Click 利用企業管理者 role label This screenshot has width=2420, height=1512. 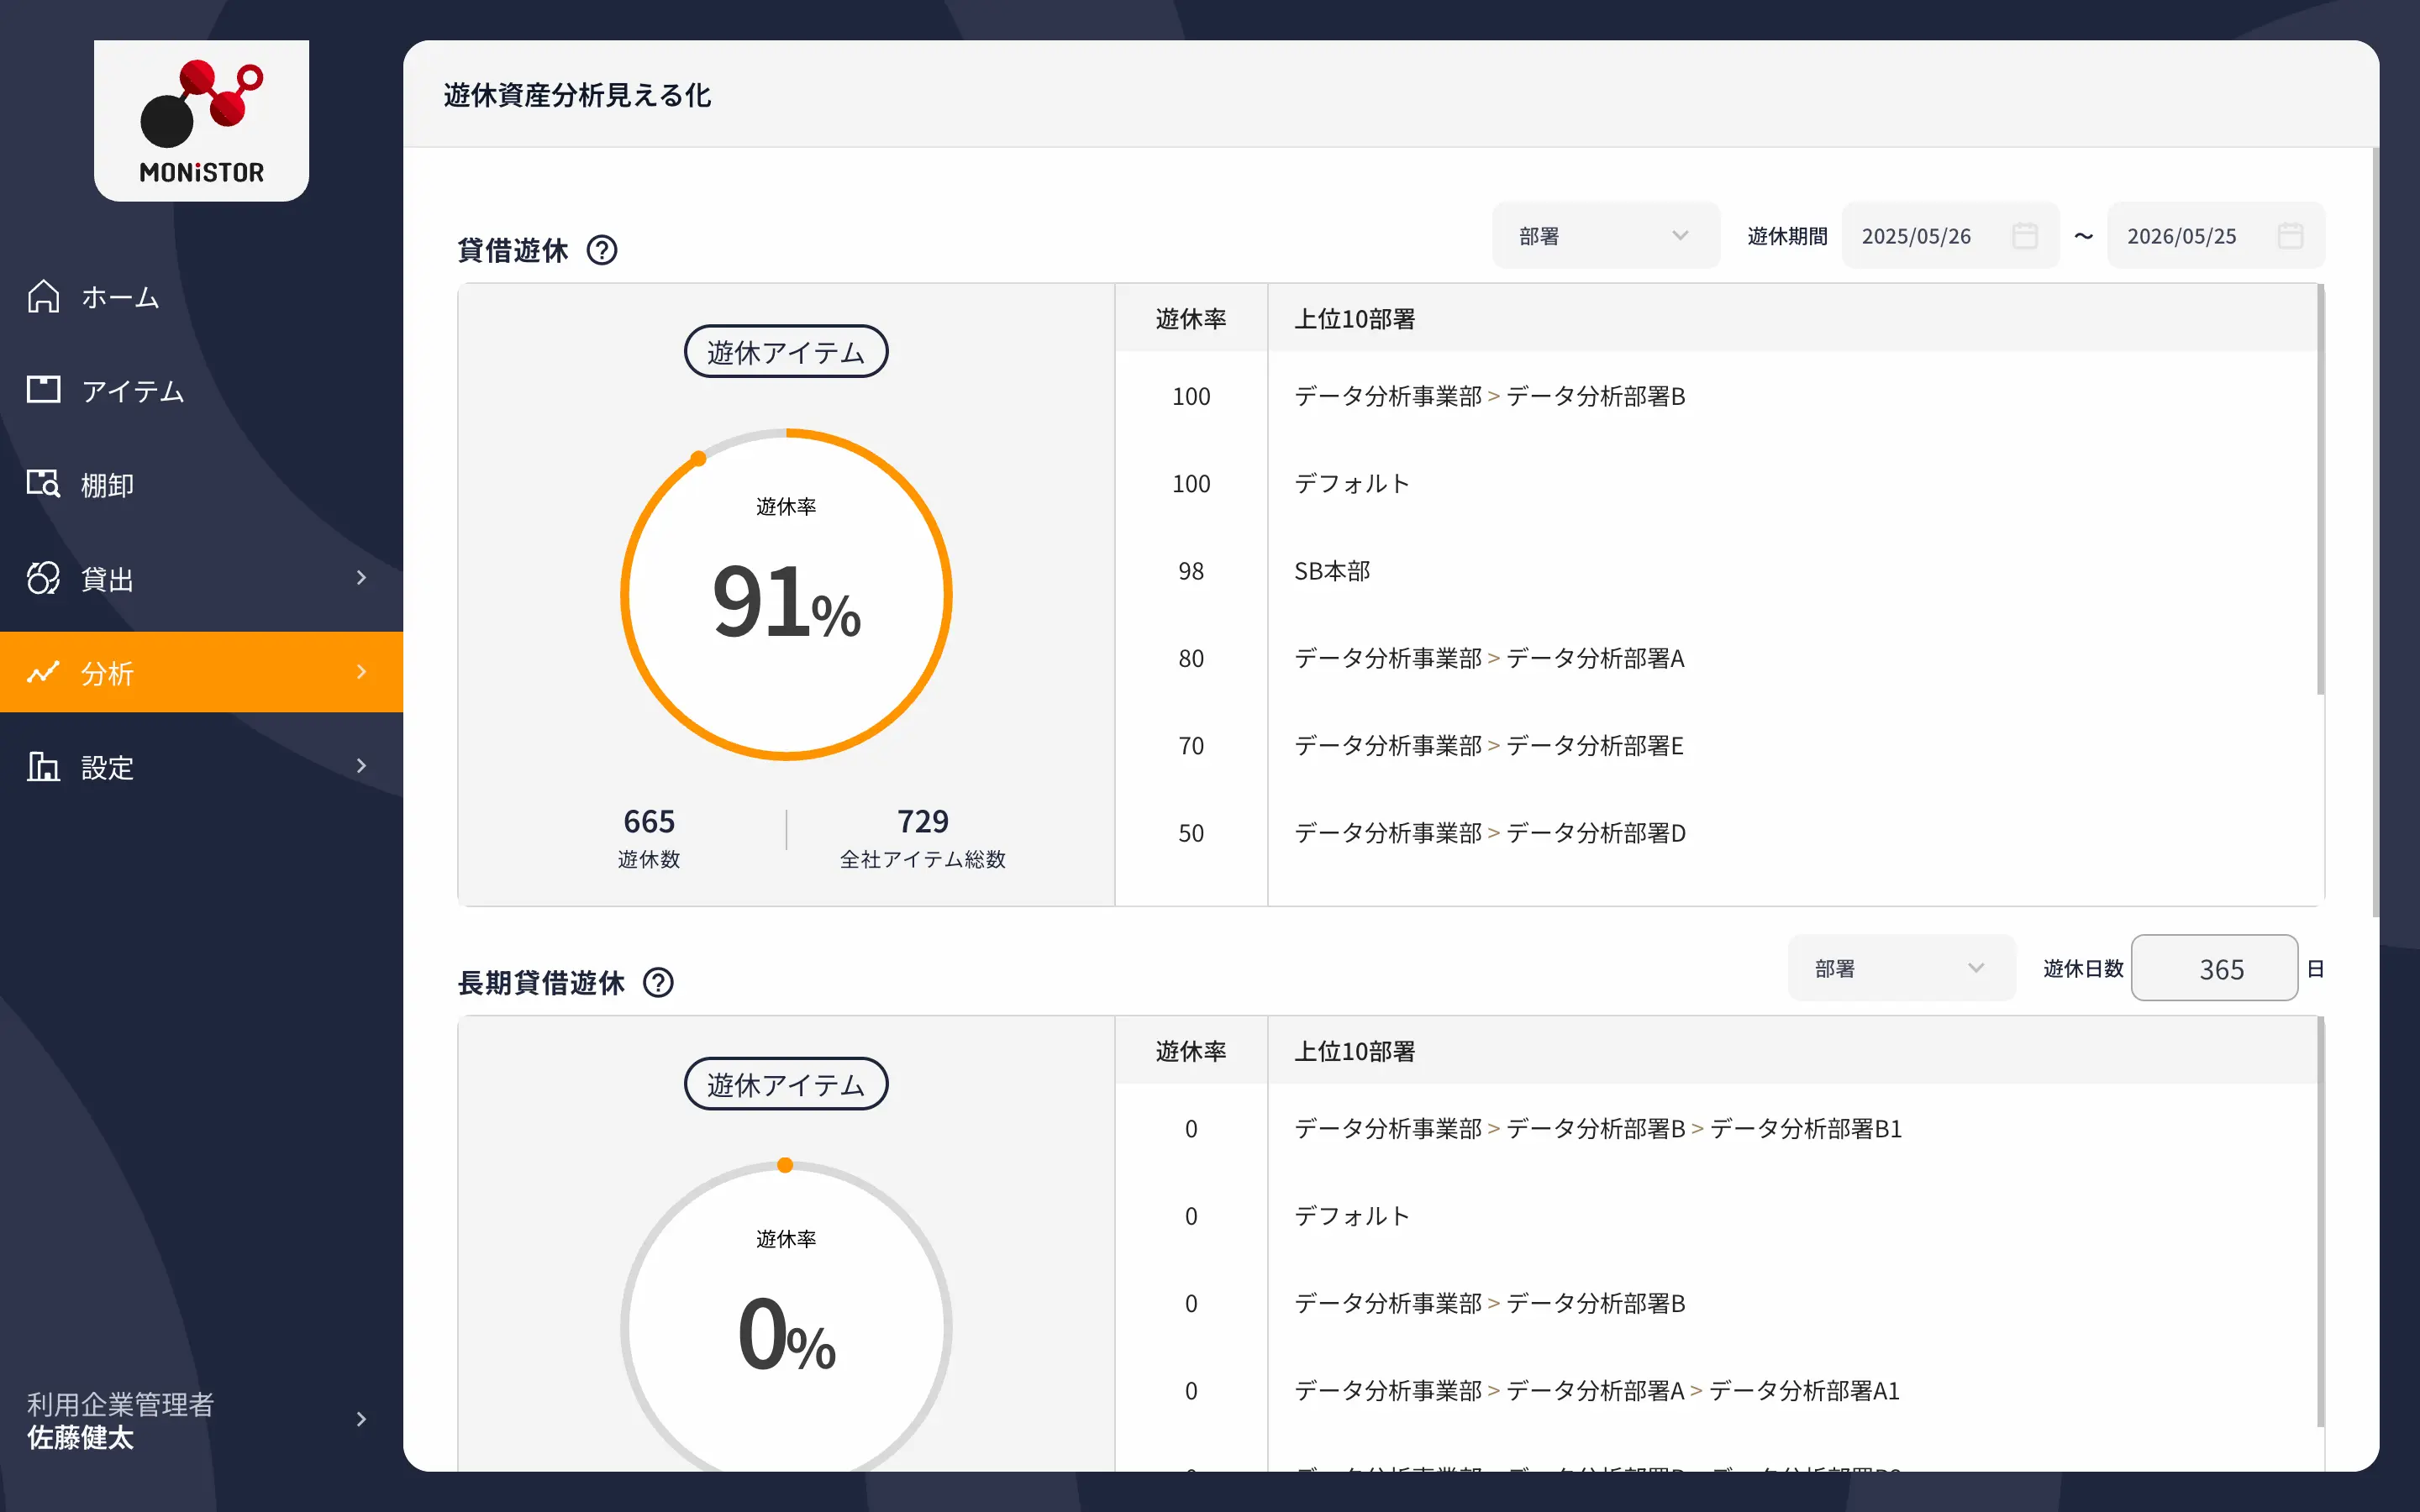(x=120, y=1404)
